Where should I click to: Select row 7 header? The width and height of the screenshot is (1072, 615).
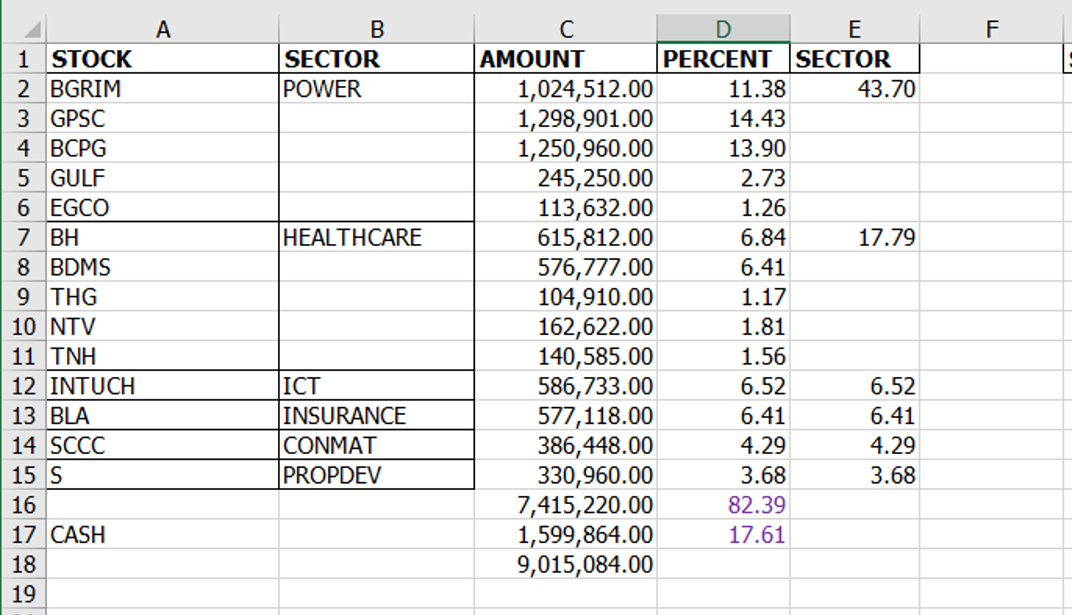[x=23, y=238]
